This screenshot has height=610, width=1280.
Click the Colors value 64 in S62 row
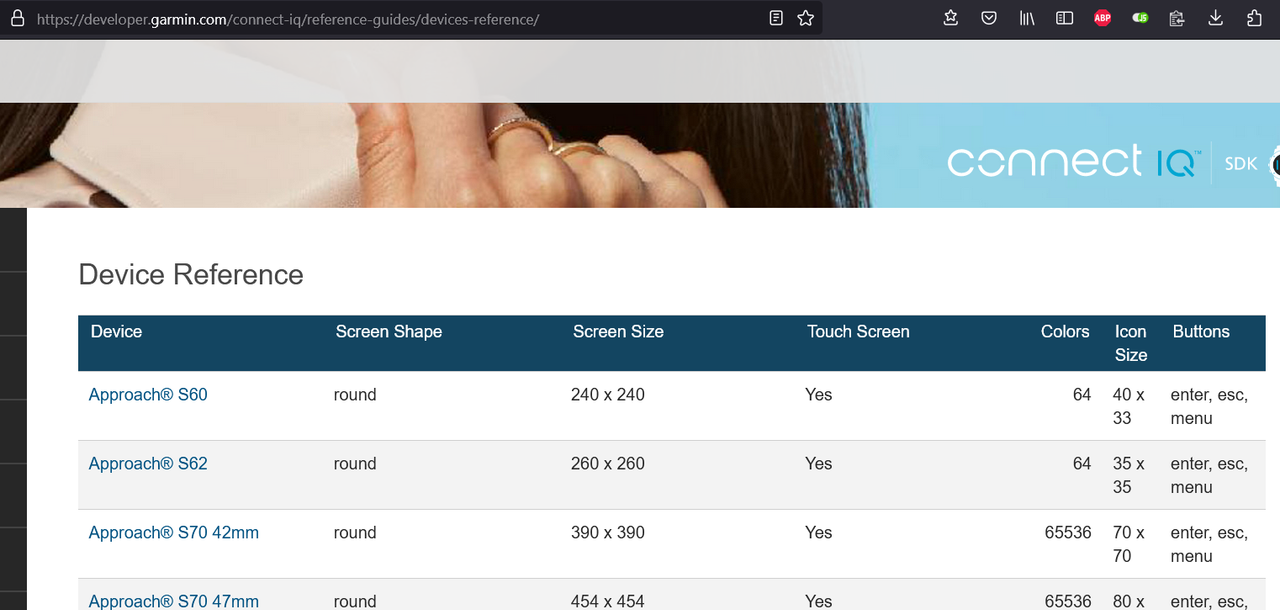coord(1082,464)
